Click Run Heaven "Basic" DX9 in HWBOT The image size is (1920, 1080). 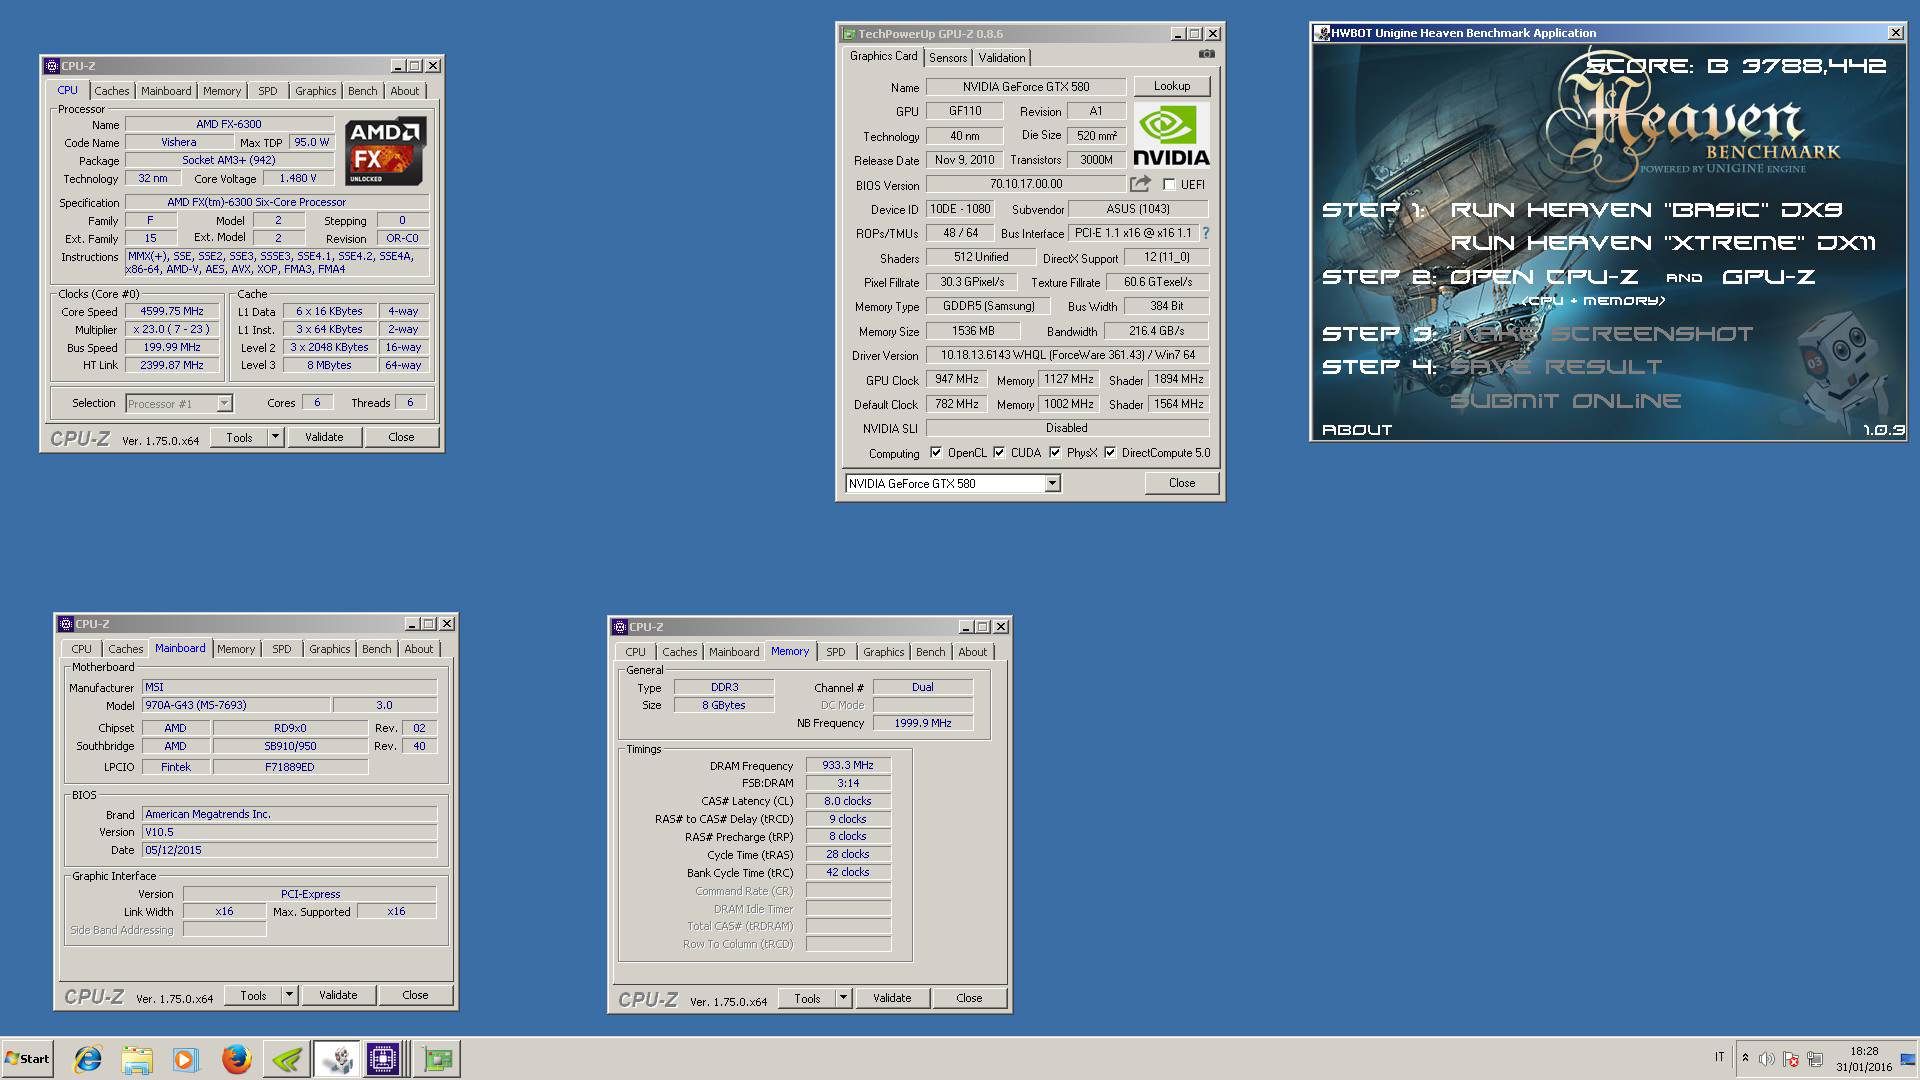(1646, 210)
